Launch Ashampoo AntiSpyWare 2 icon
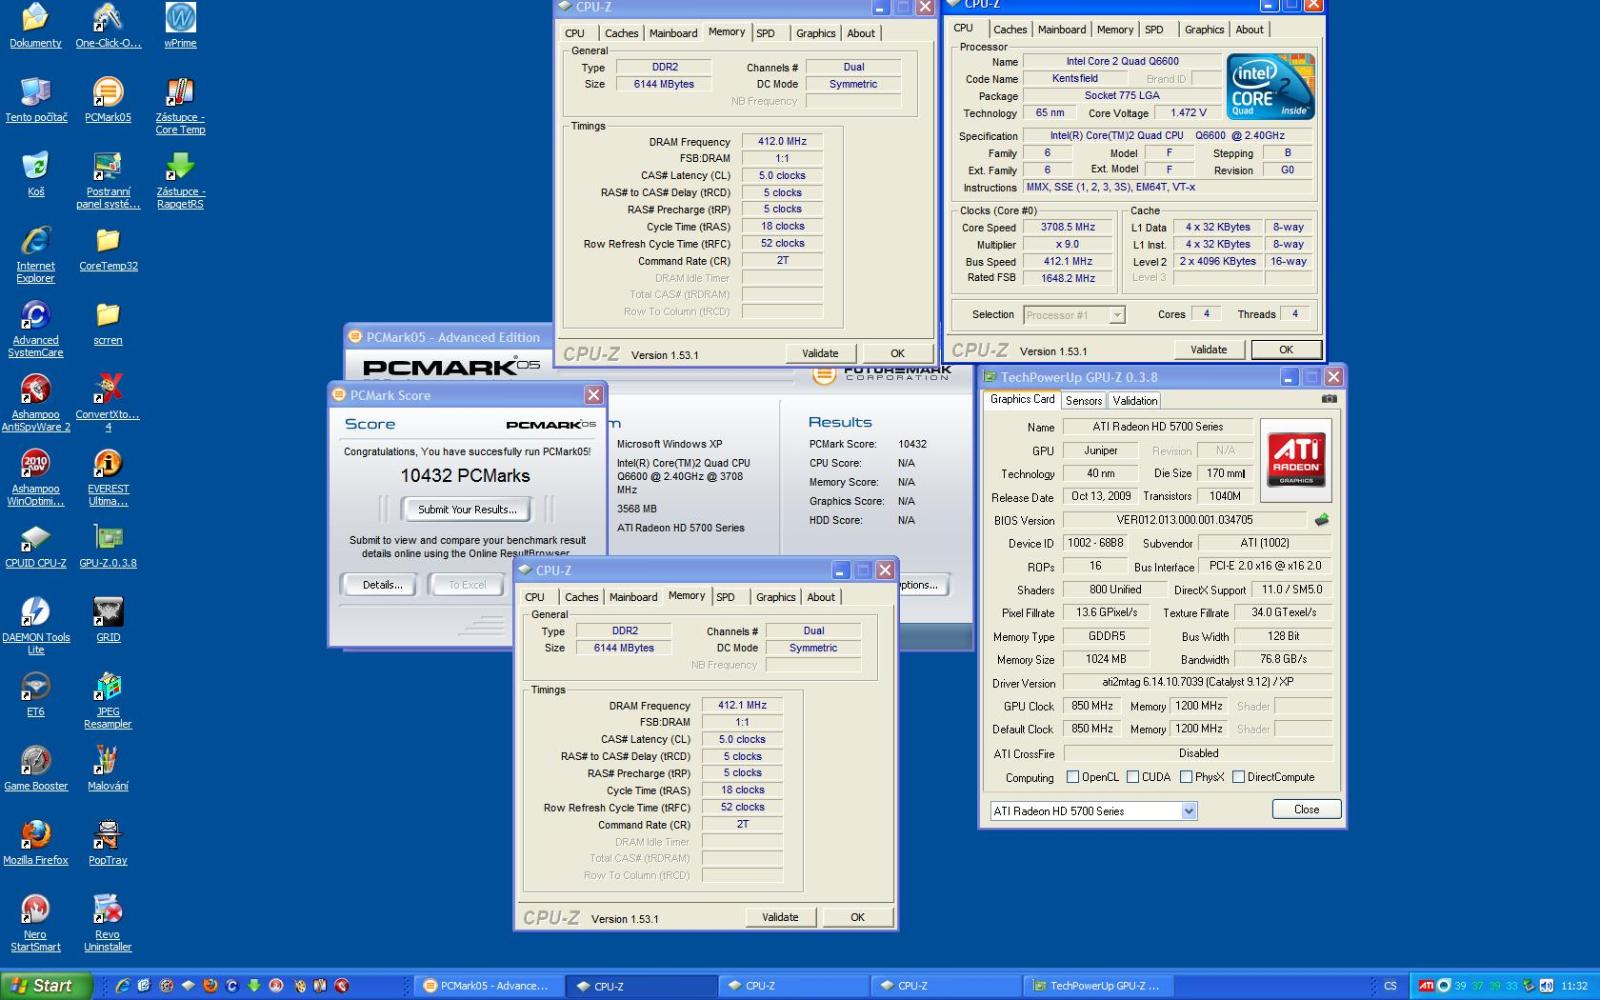 pos(36,402)
